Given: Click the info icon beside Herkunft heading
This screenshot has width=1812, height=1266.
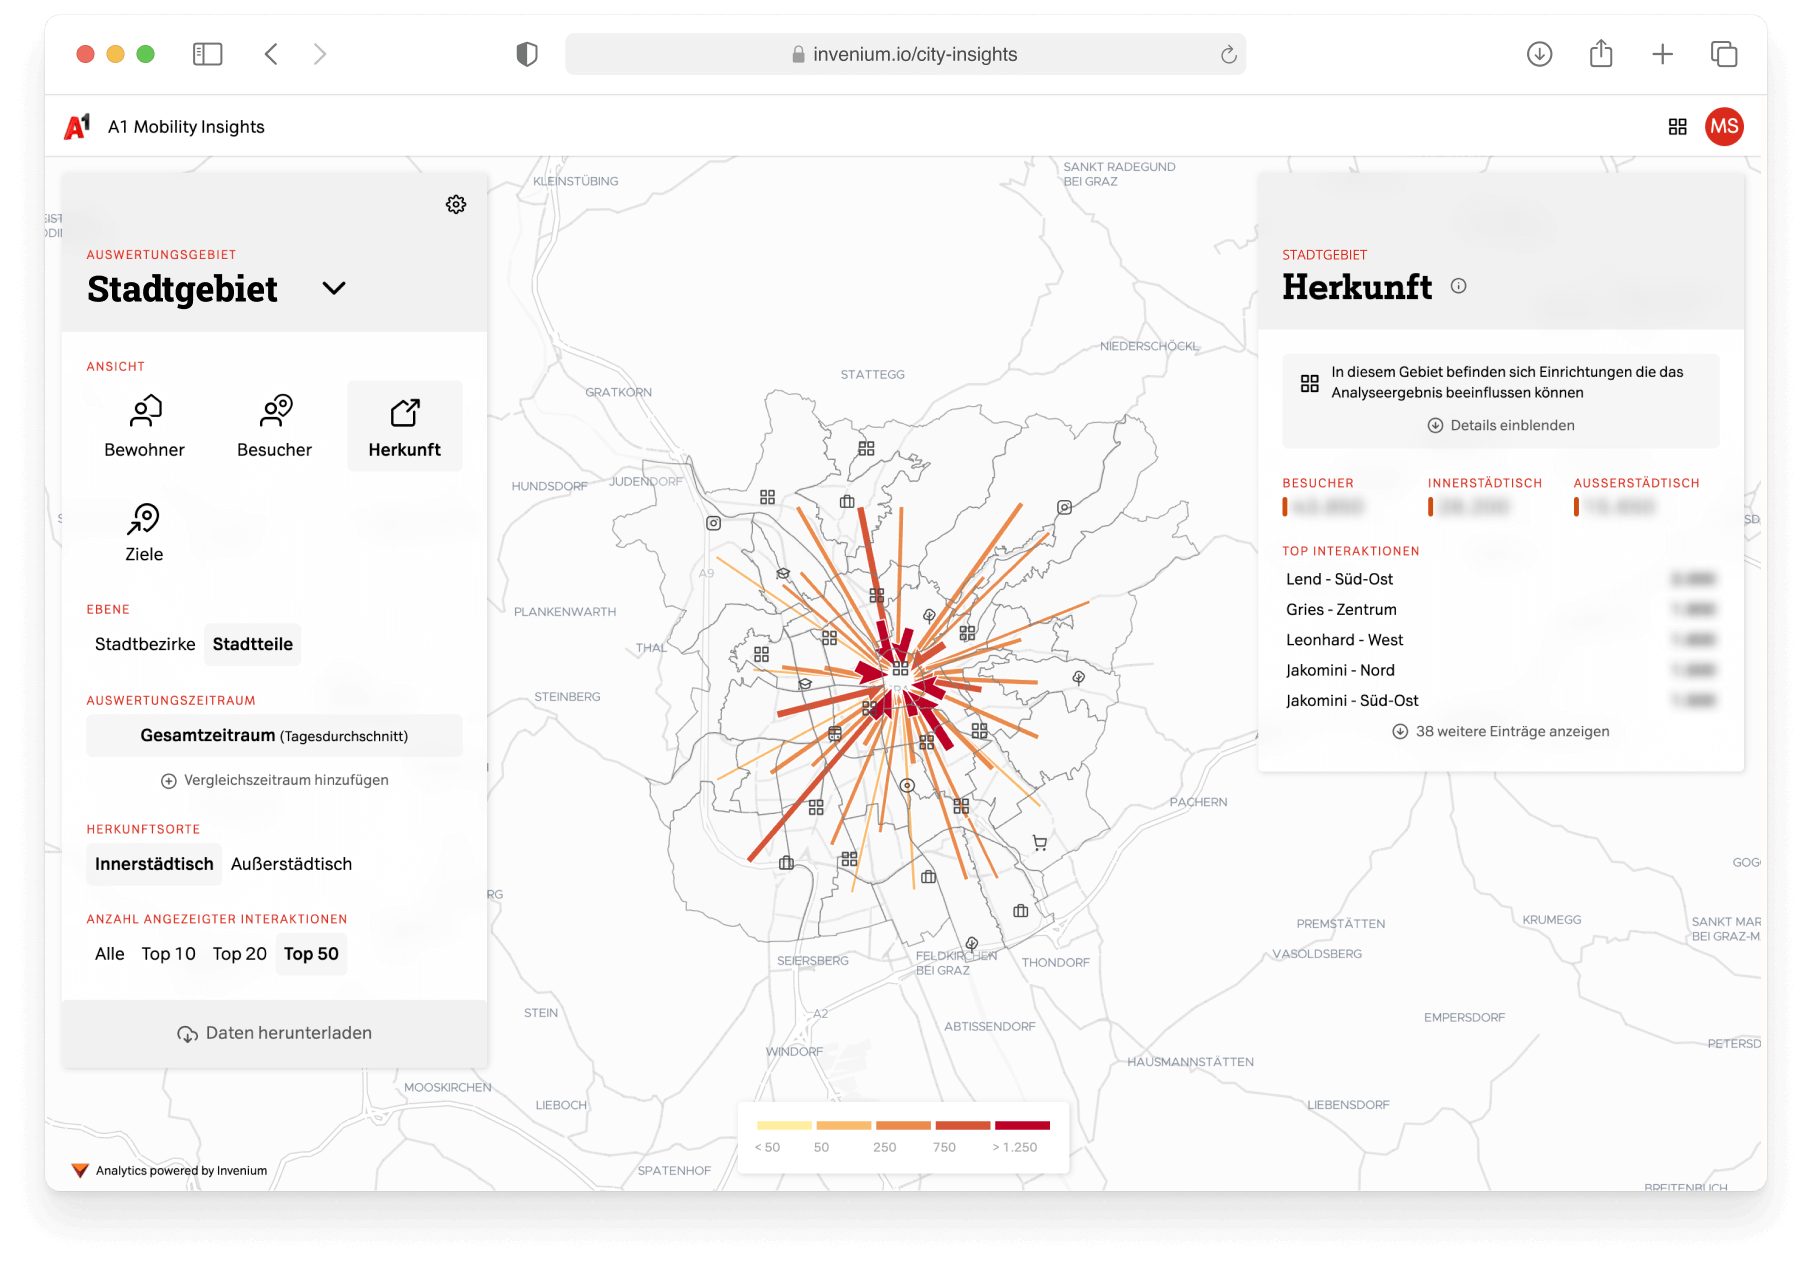Looking at the screenshot, I should tap(1459, 286).
